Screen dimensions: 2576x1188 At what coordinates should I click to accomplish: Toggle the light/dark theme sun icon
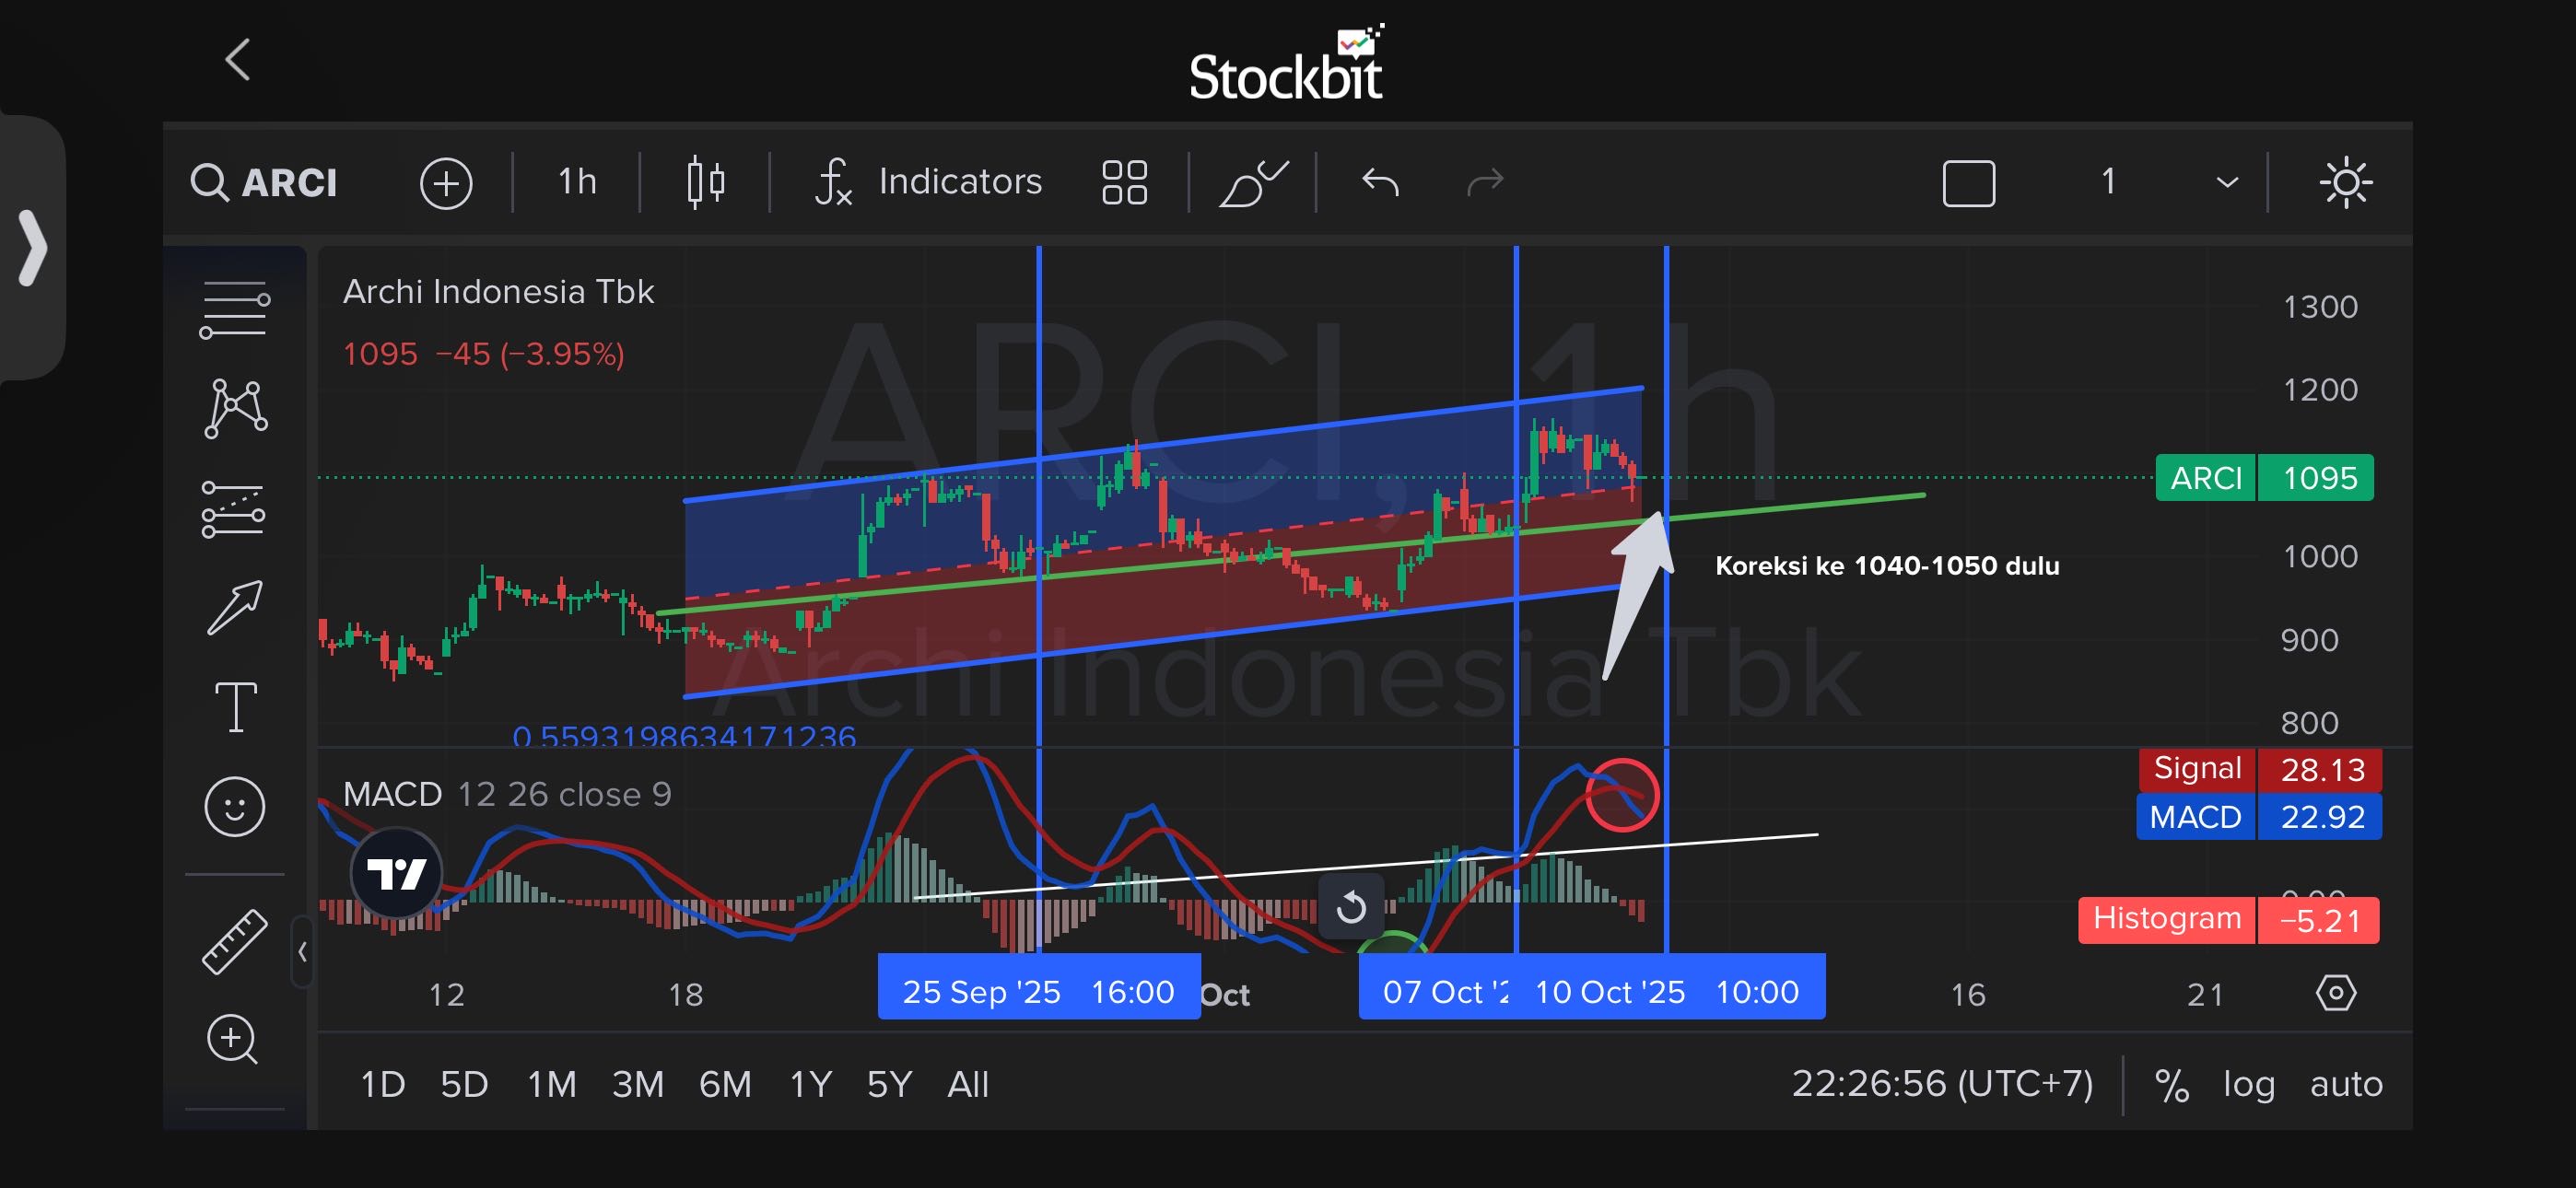[x=2345, y=182]
